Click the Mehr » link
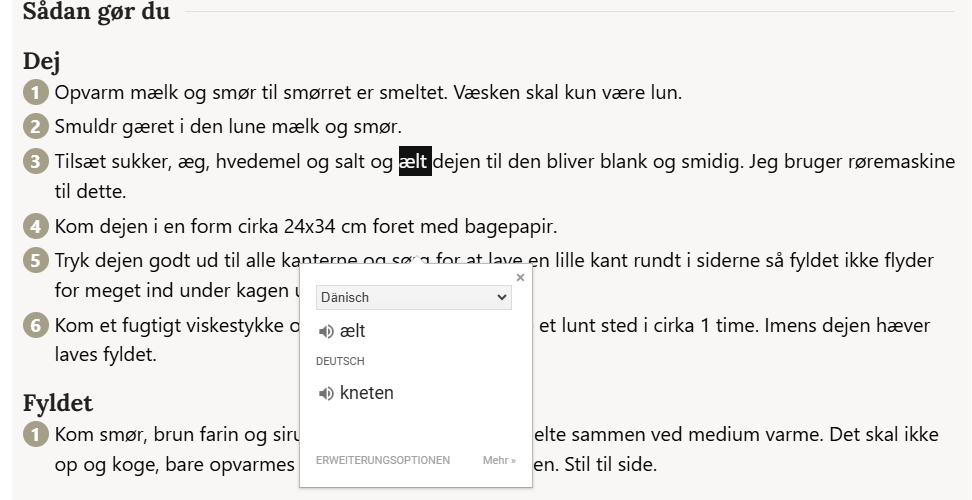Screen dimensions: 972x500 (x=500, y=460)
